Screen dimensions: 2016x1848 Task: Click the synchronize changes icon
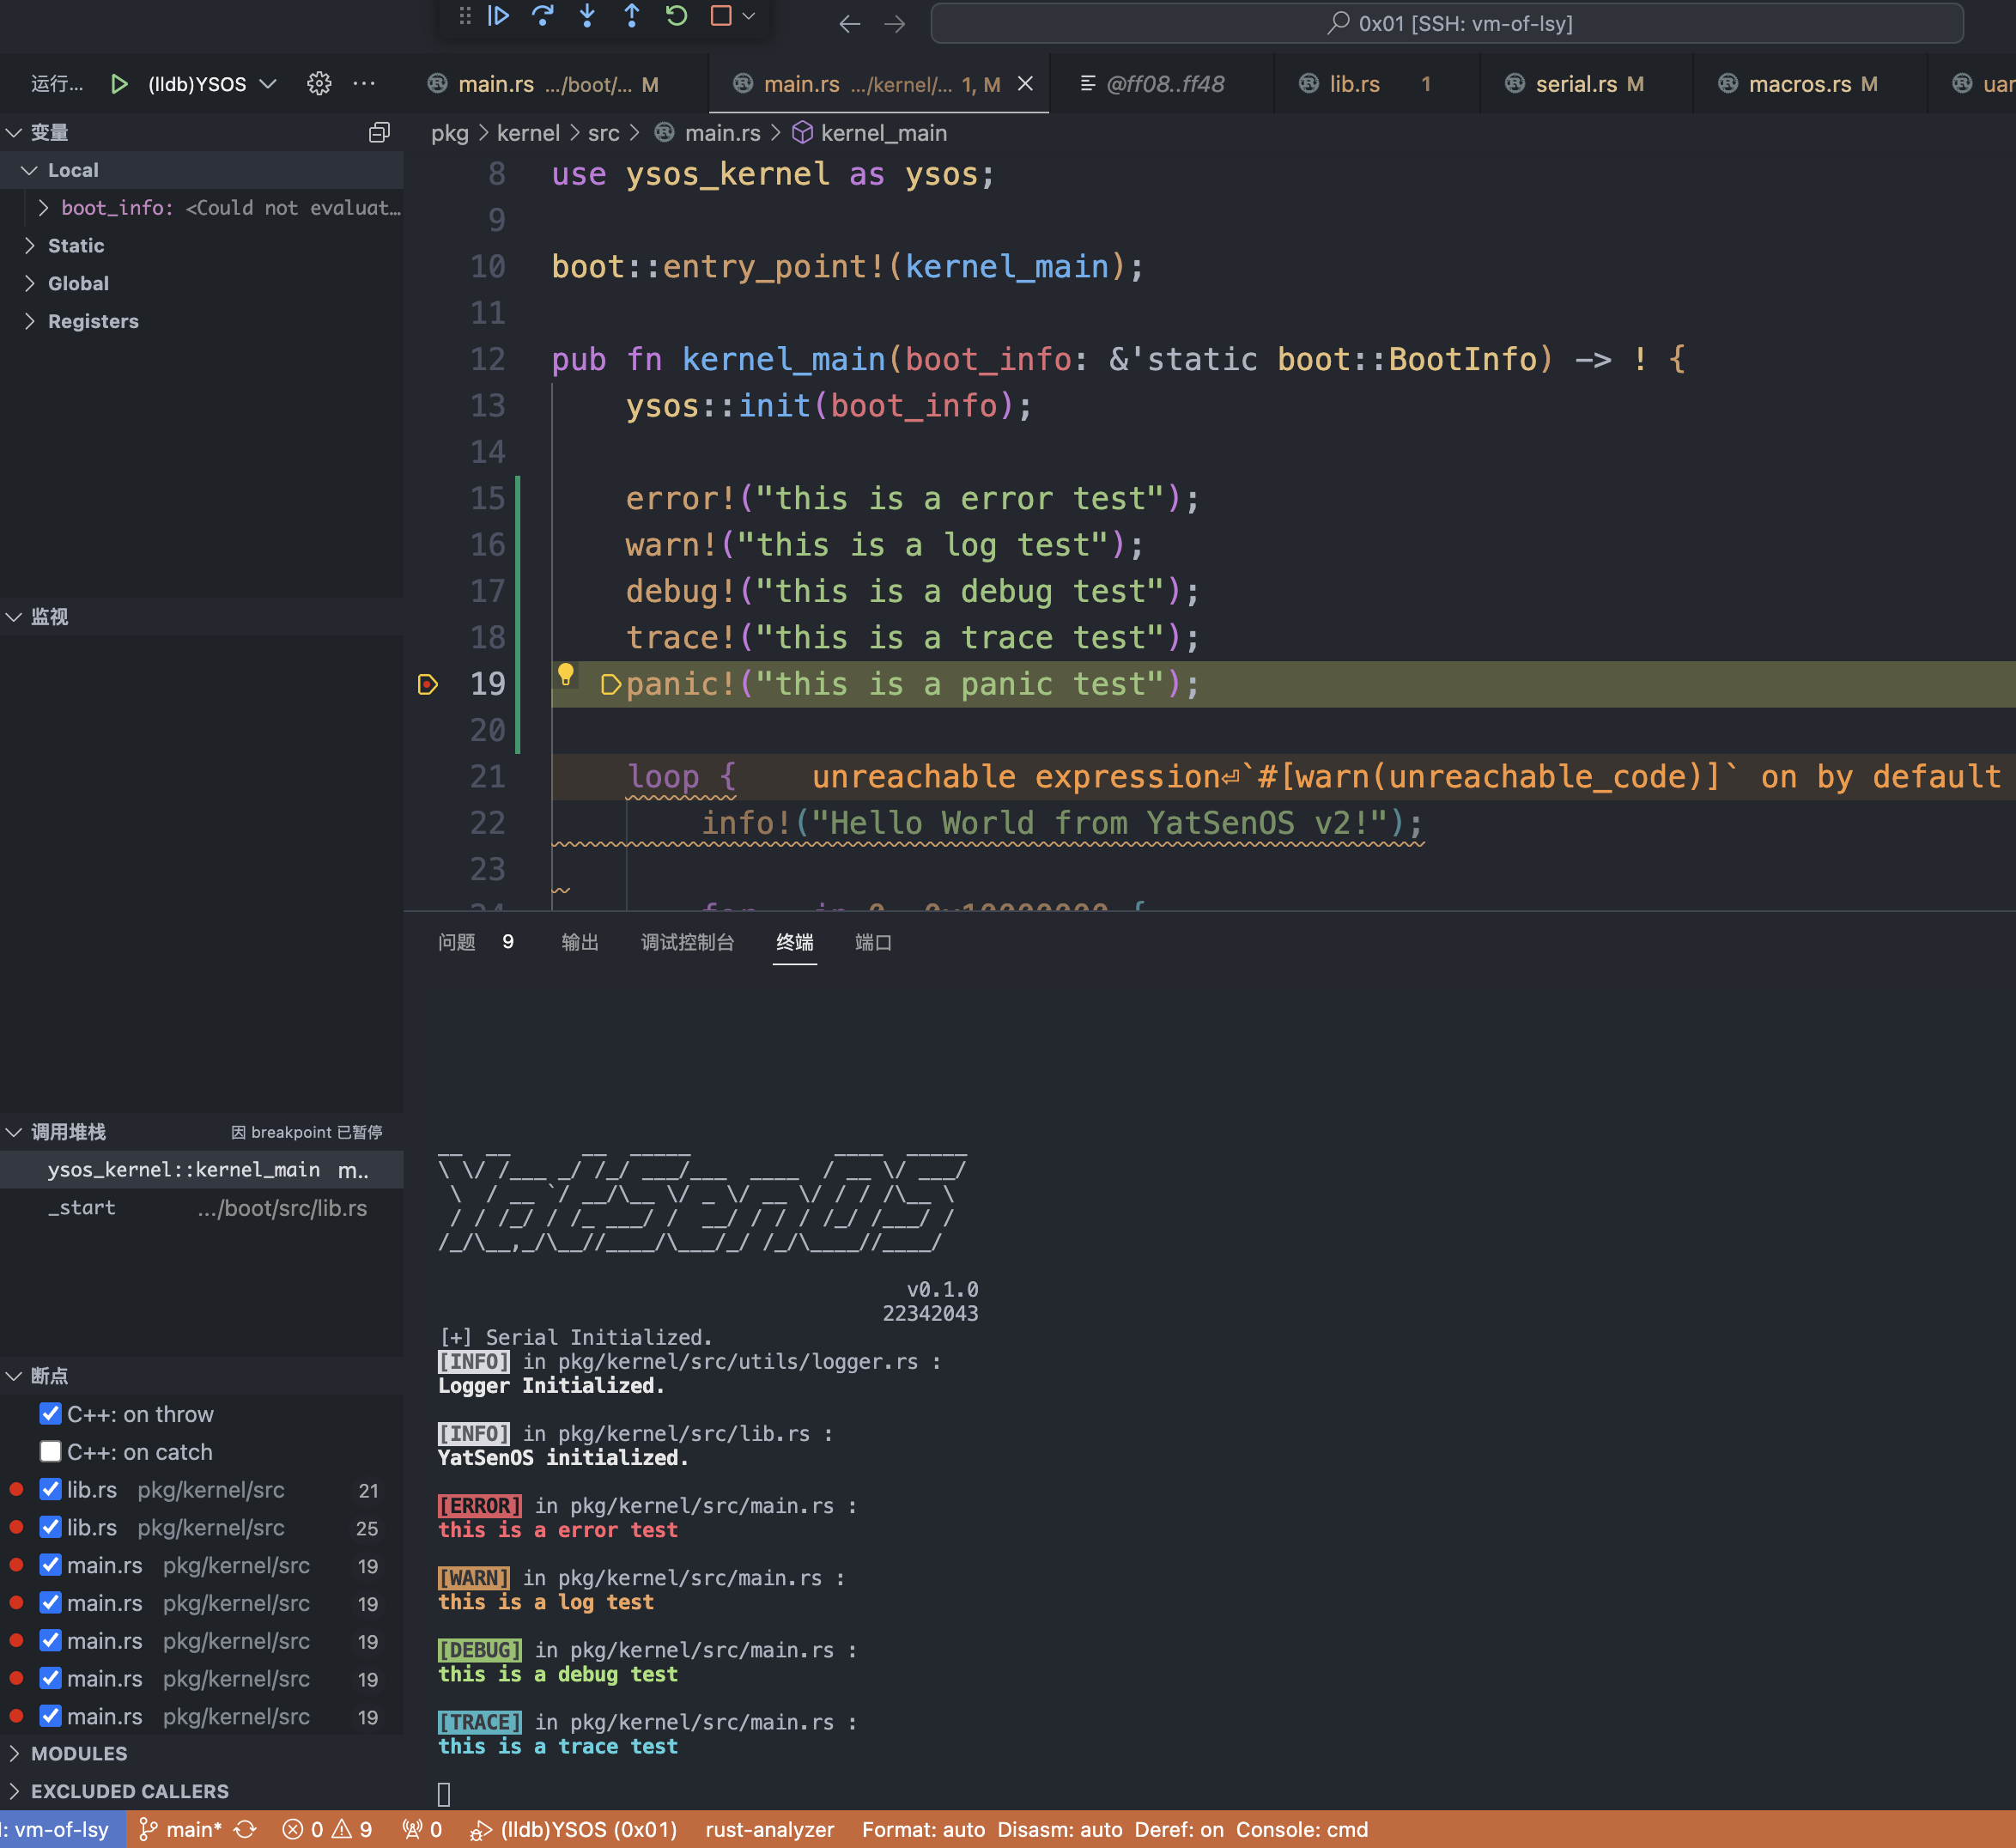pos(246,1829)
